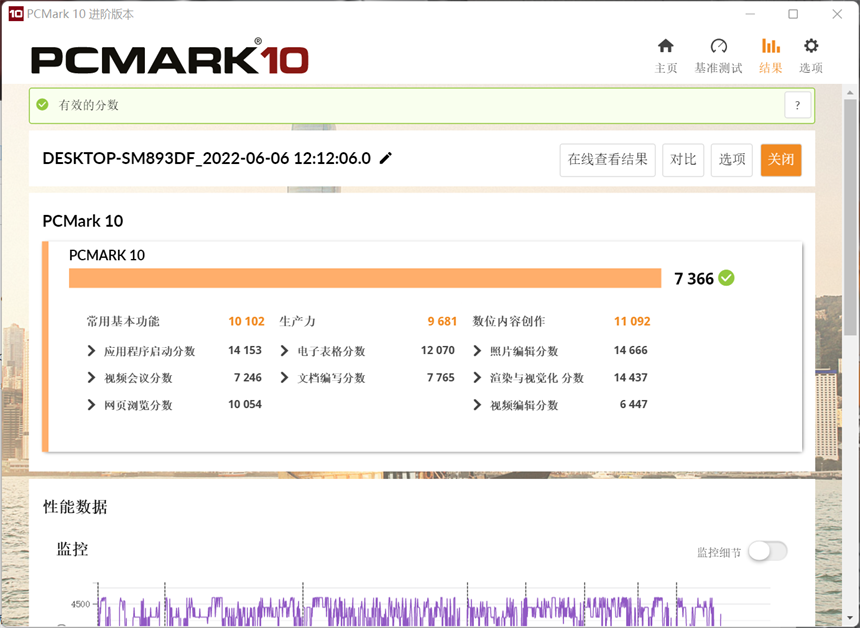The image size is (860, 628).
Task: Click the score value 14 437
Action: click(x=631, y=377)
